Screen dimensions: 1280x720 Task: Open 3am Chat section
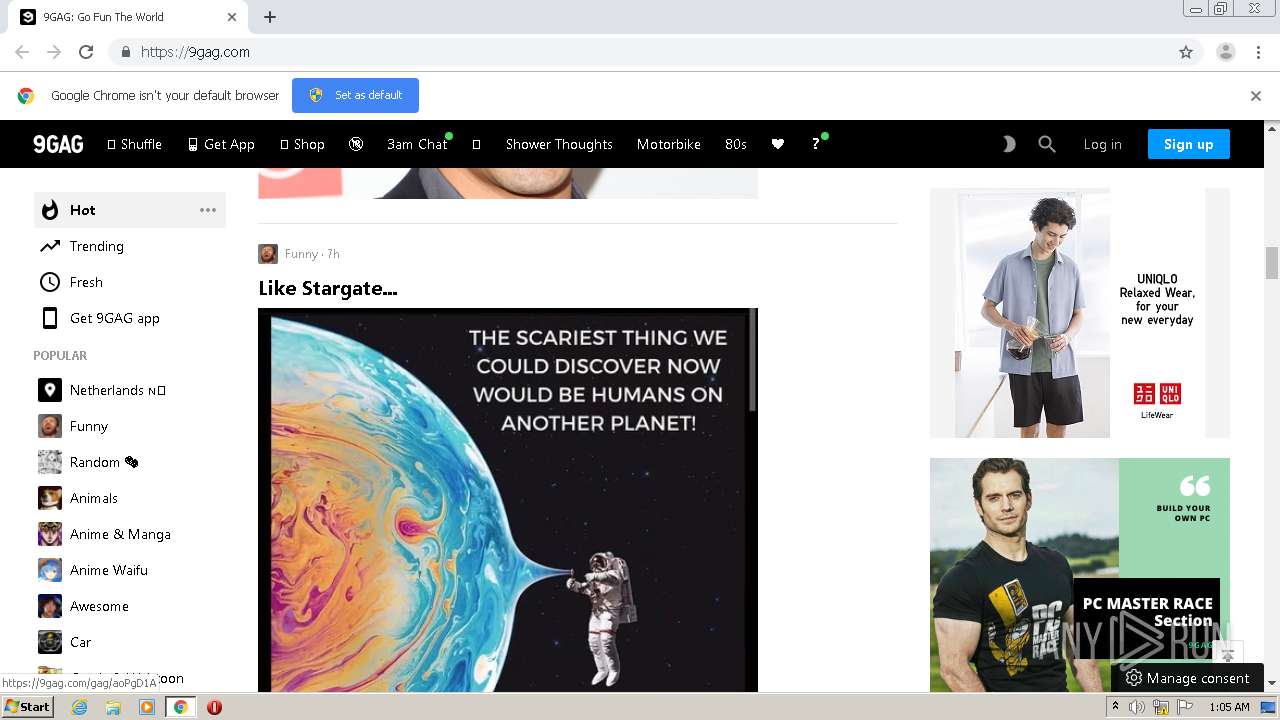(417, 144)
